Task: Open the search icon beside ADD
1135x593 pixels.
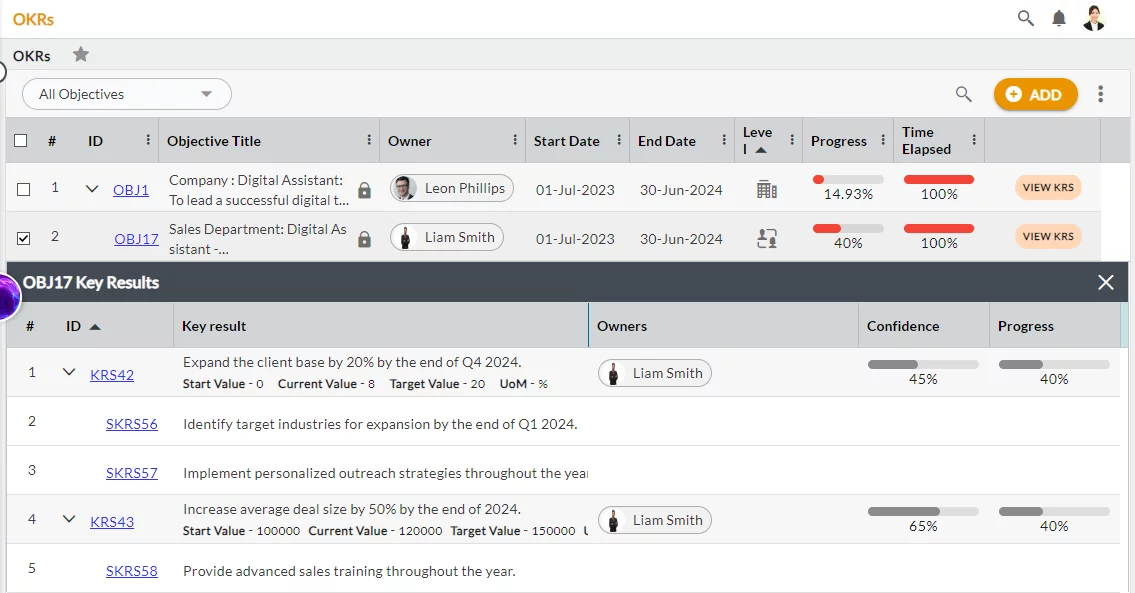Action: [x=963, y=94]
